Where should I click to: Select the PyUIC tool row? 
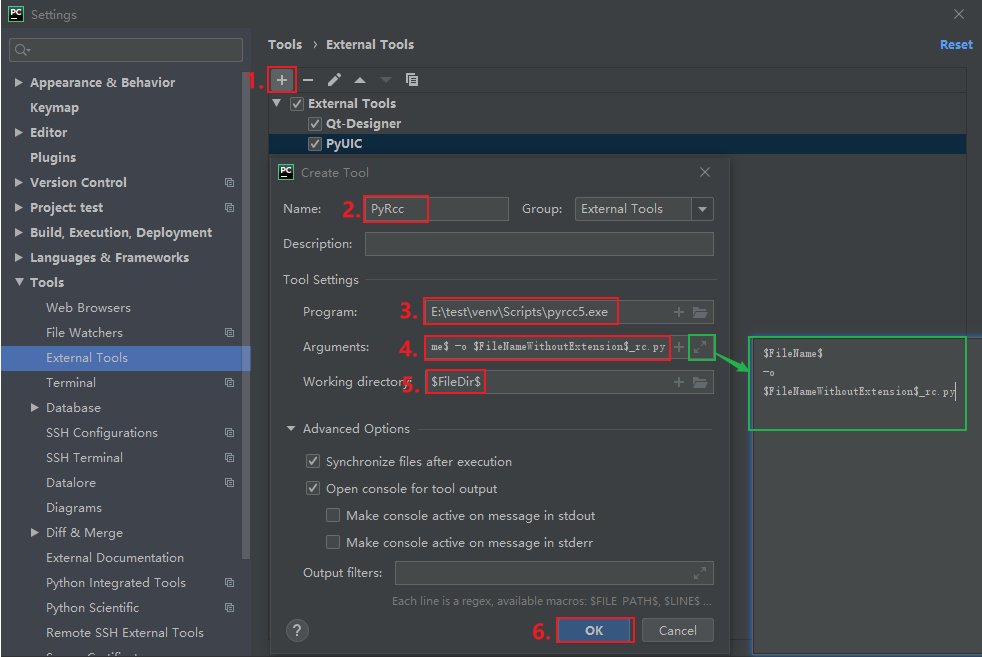click(x=618, y=144)
